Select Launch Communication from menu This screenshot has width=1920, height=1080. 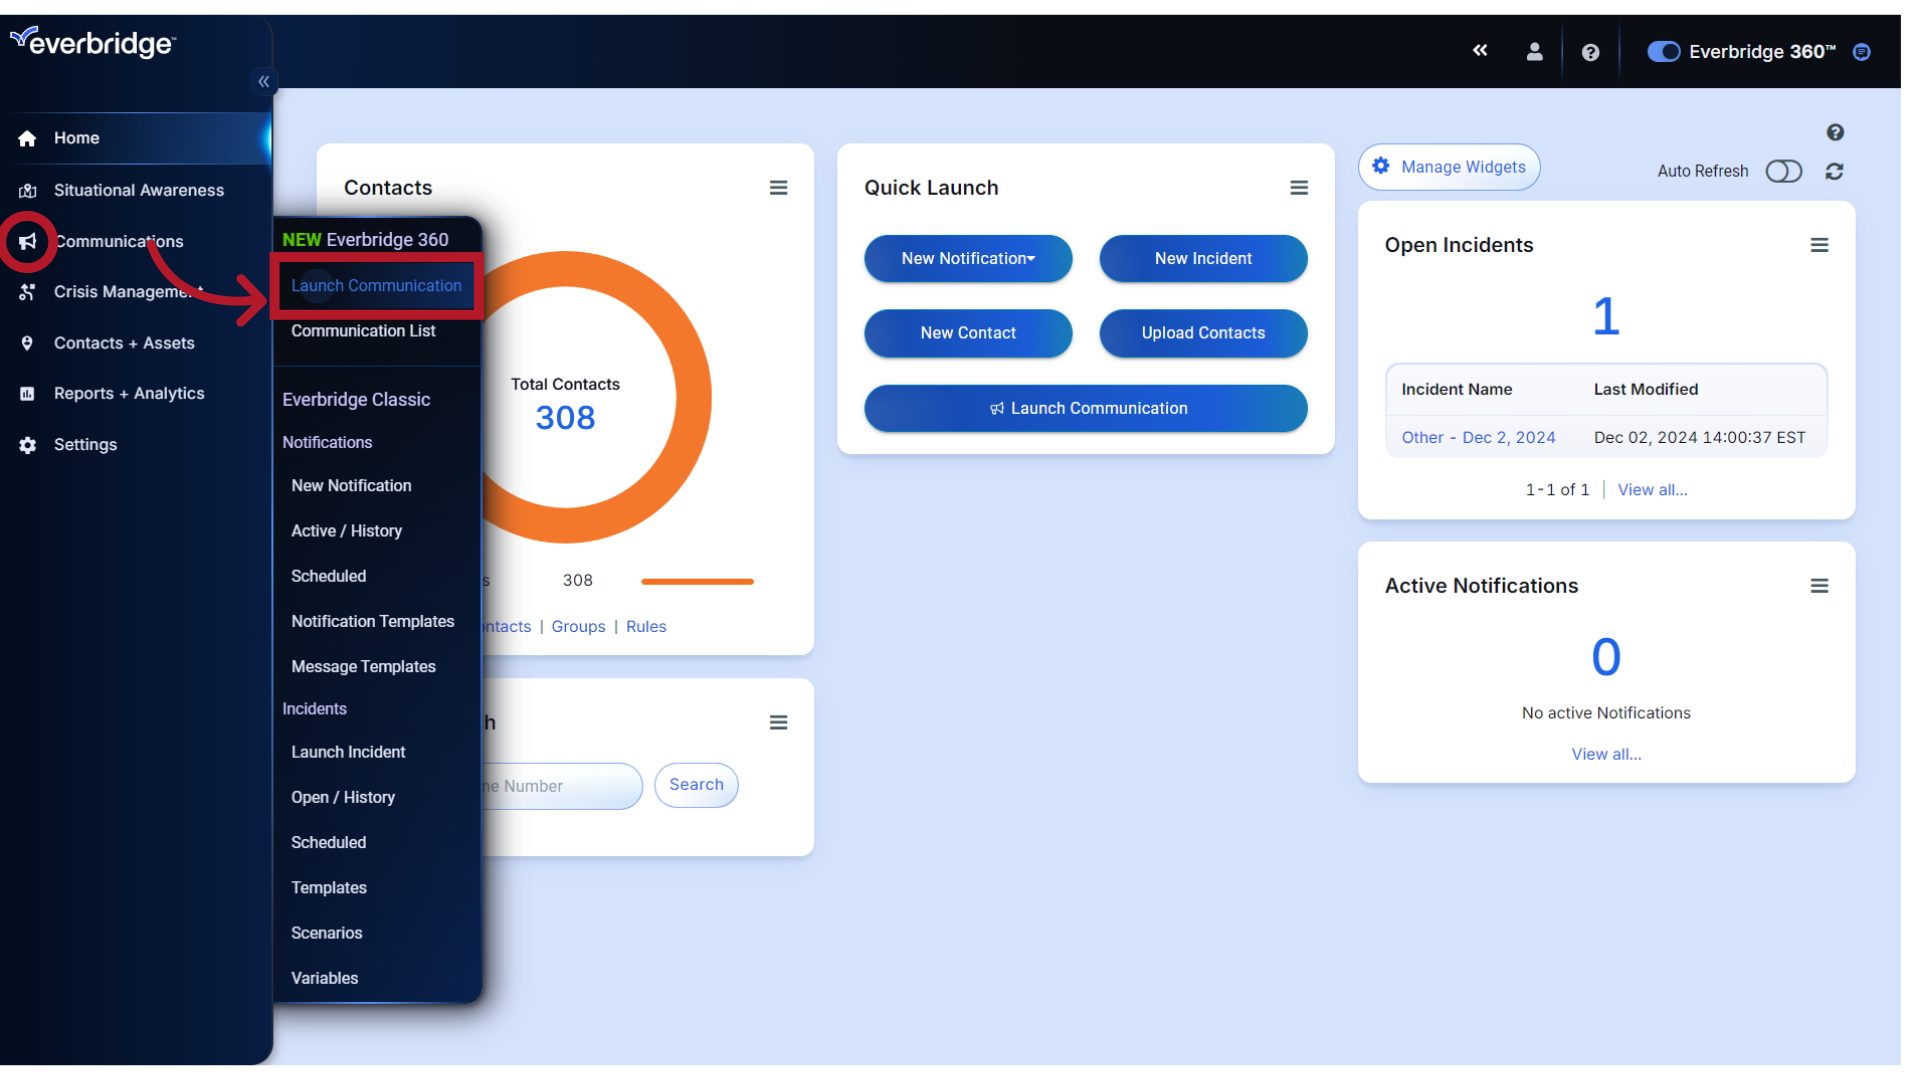click(376, 285)
